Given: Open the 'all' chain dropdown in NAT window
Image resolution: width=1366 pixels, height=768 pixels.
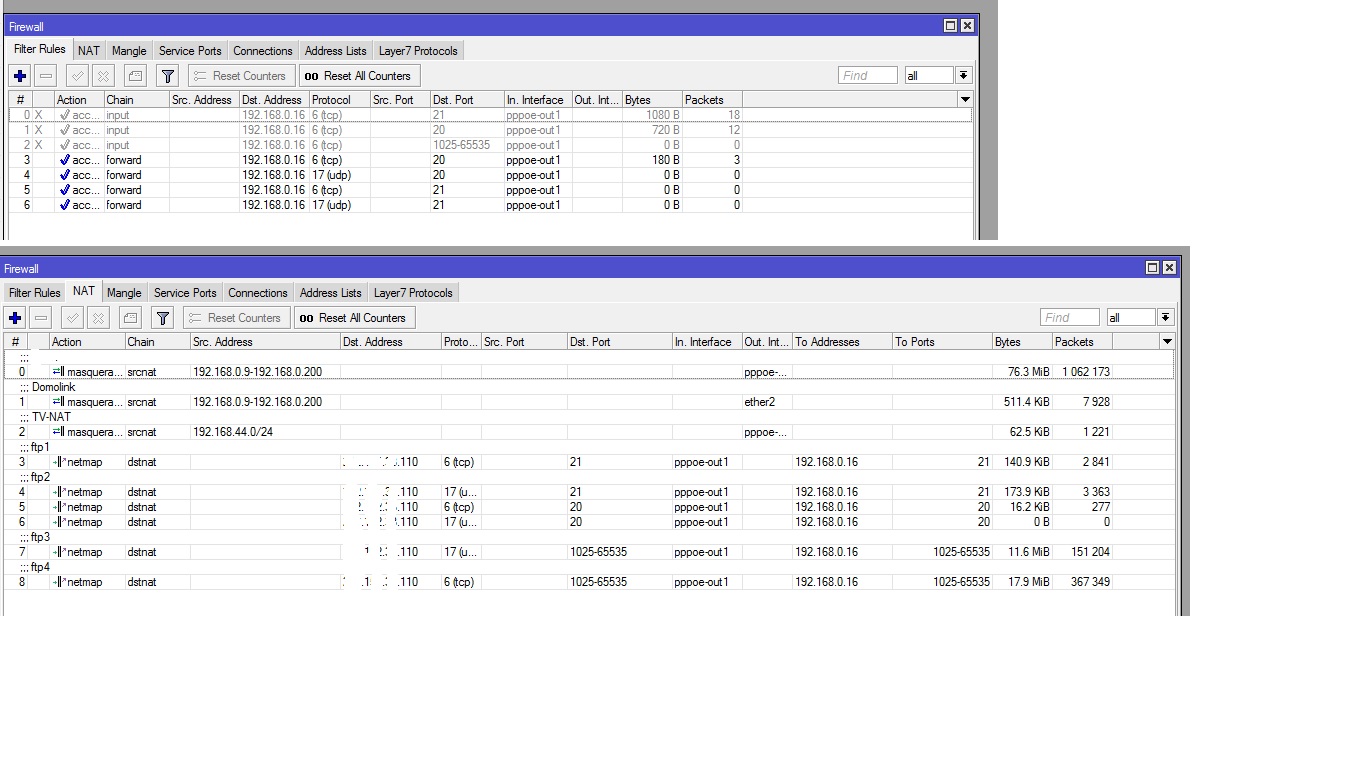Looking at the screenshot, I should (1165, 318).
